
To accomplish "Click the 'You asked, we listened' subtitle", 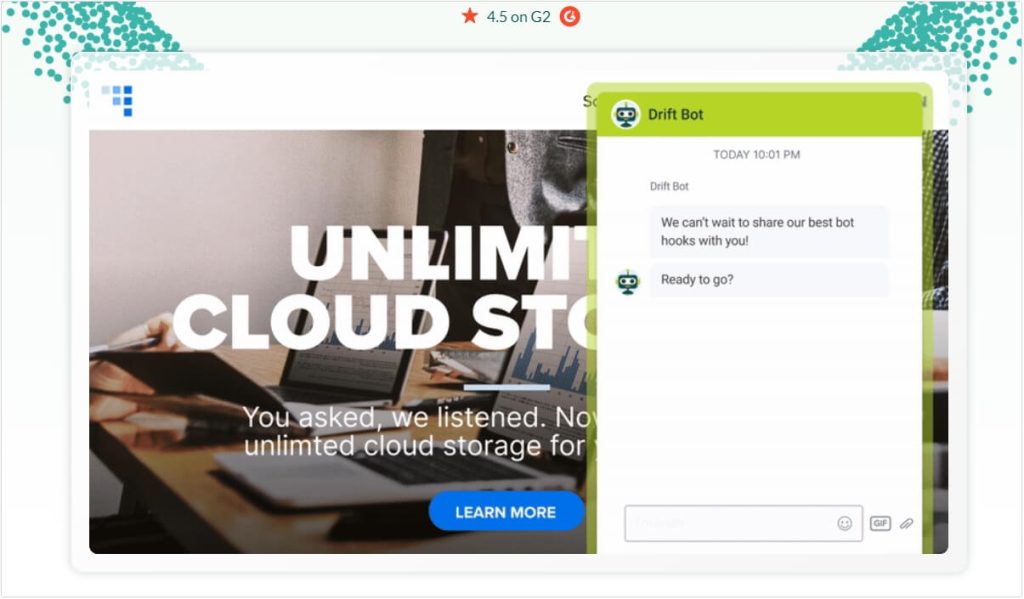I will [415, 431].
